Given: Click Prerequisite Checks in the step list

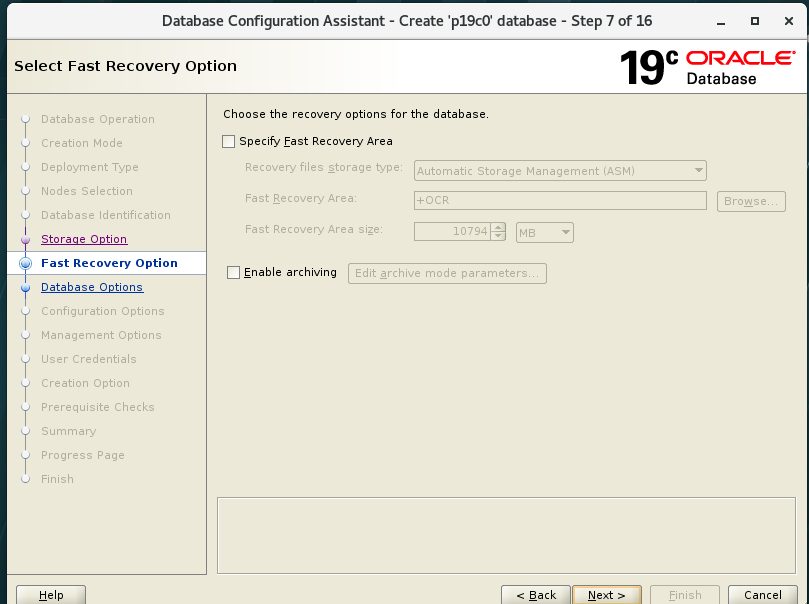Looking at the screenshot, I should [x=98, y=407].
